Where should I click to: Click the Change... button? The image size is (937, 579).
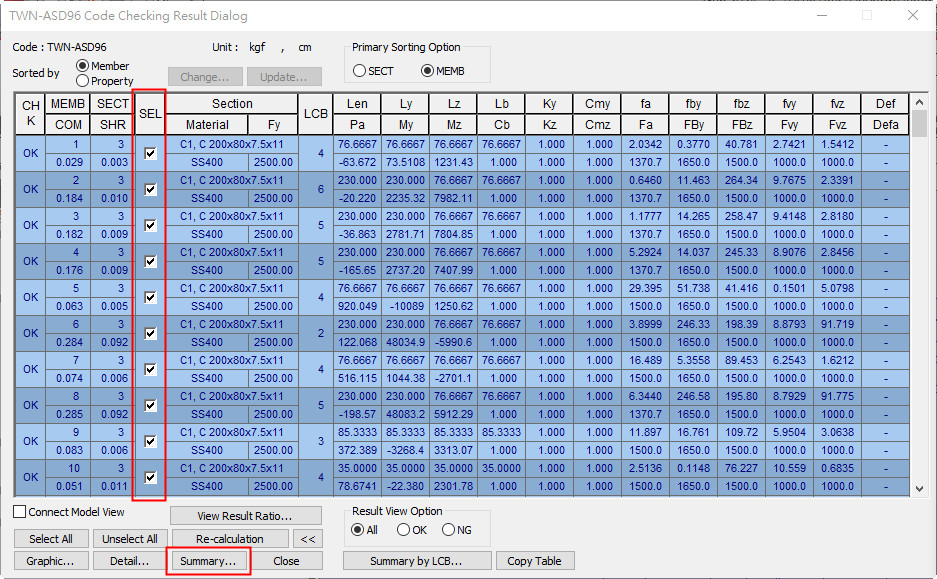coord(205,77)
